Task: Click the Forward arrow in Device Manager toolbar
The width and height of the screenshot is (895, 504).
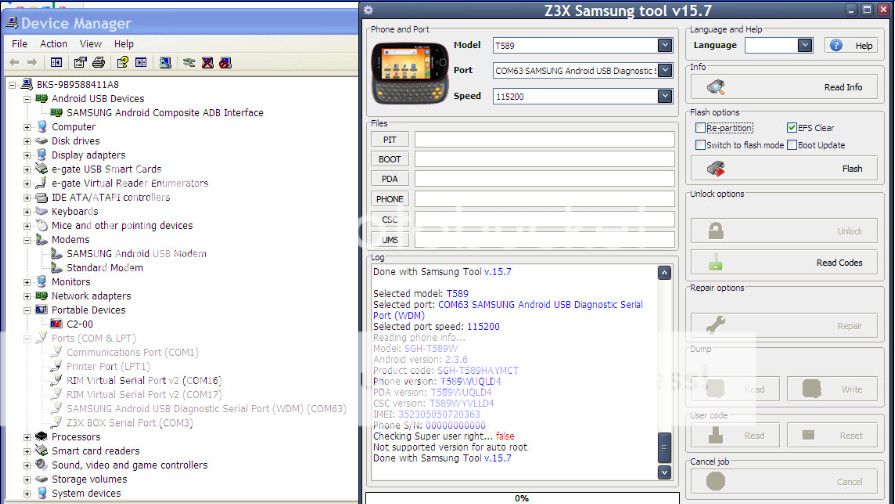Action: (32, 62)
